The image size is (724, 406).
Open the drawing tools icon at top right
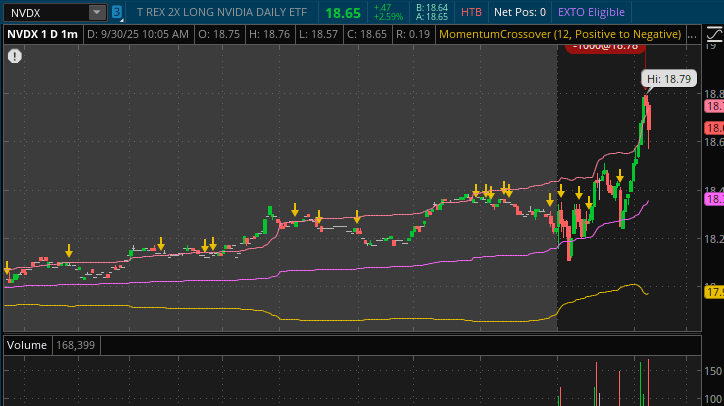click(714, 34)
